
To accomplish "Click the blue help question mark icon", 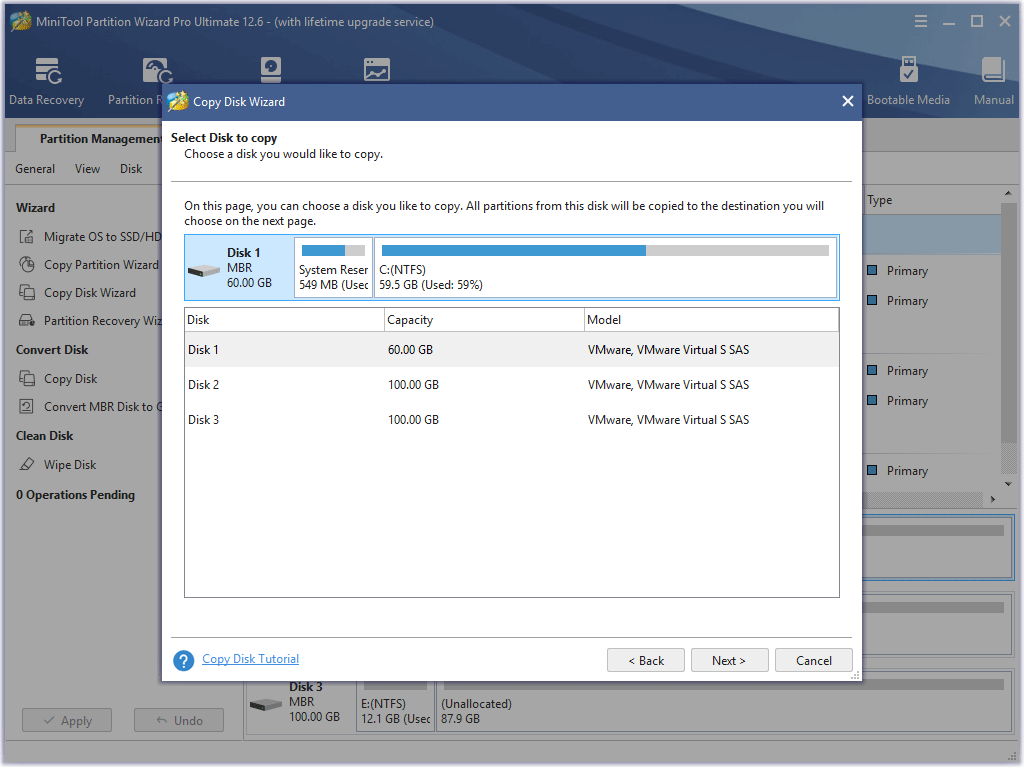I will (x=184, y=660).
